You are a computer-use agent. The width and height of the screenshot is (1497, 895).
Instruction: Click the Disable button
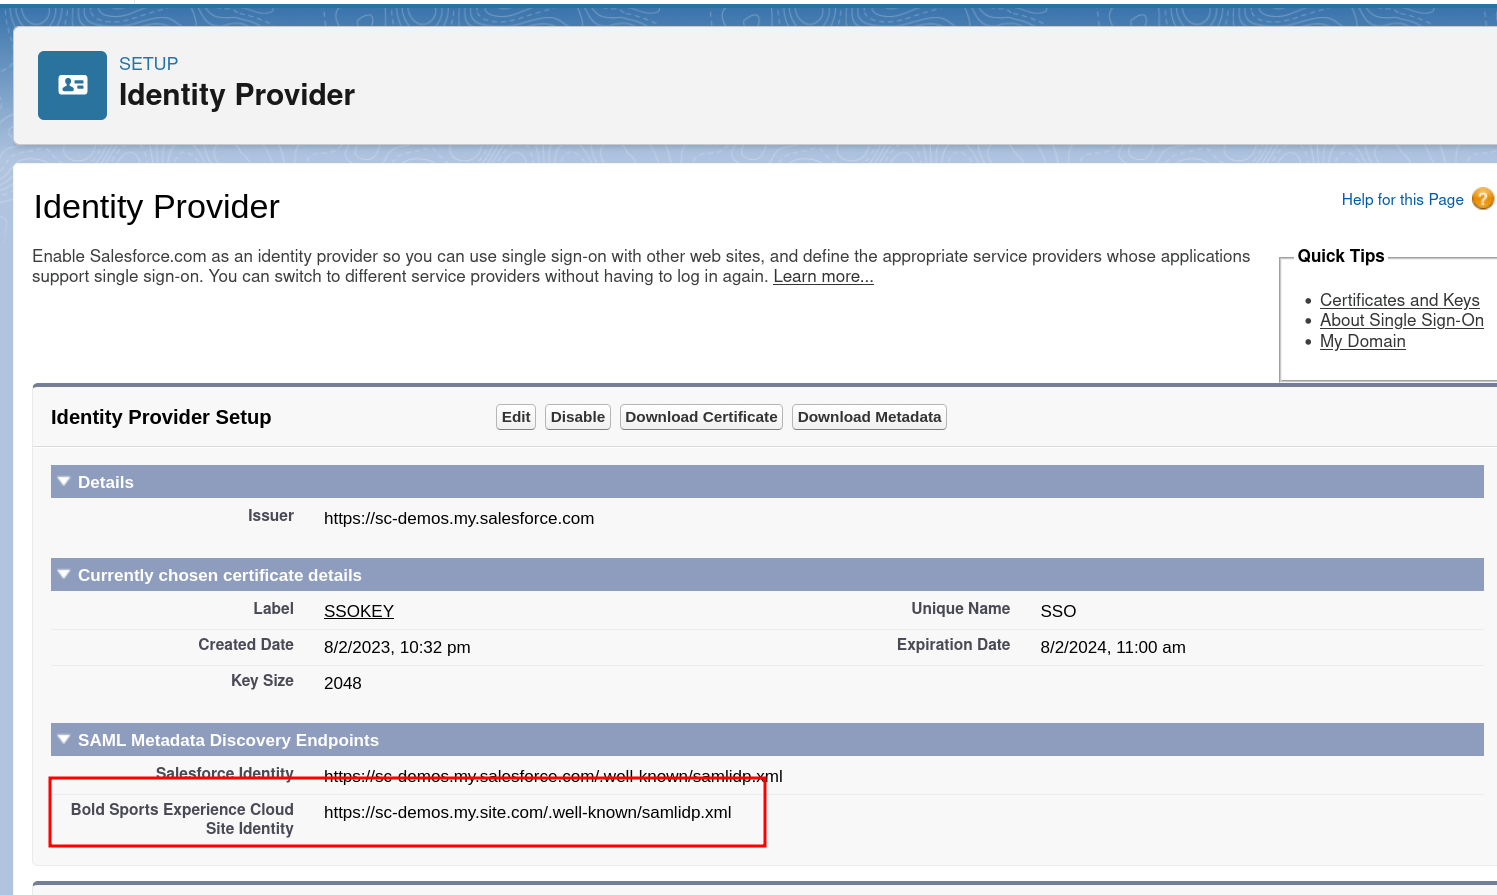click(x=577, y=416)
